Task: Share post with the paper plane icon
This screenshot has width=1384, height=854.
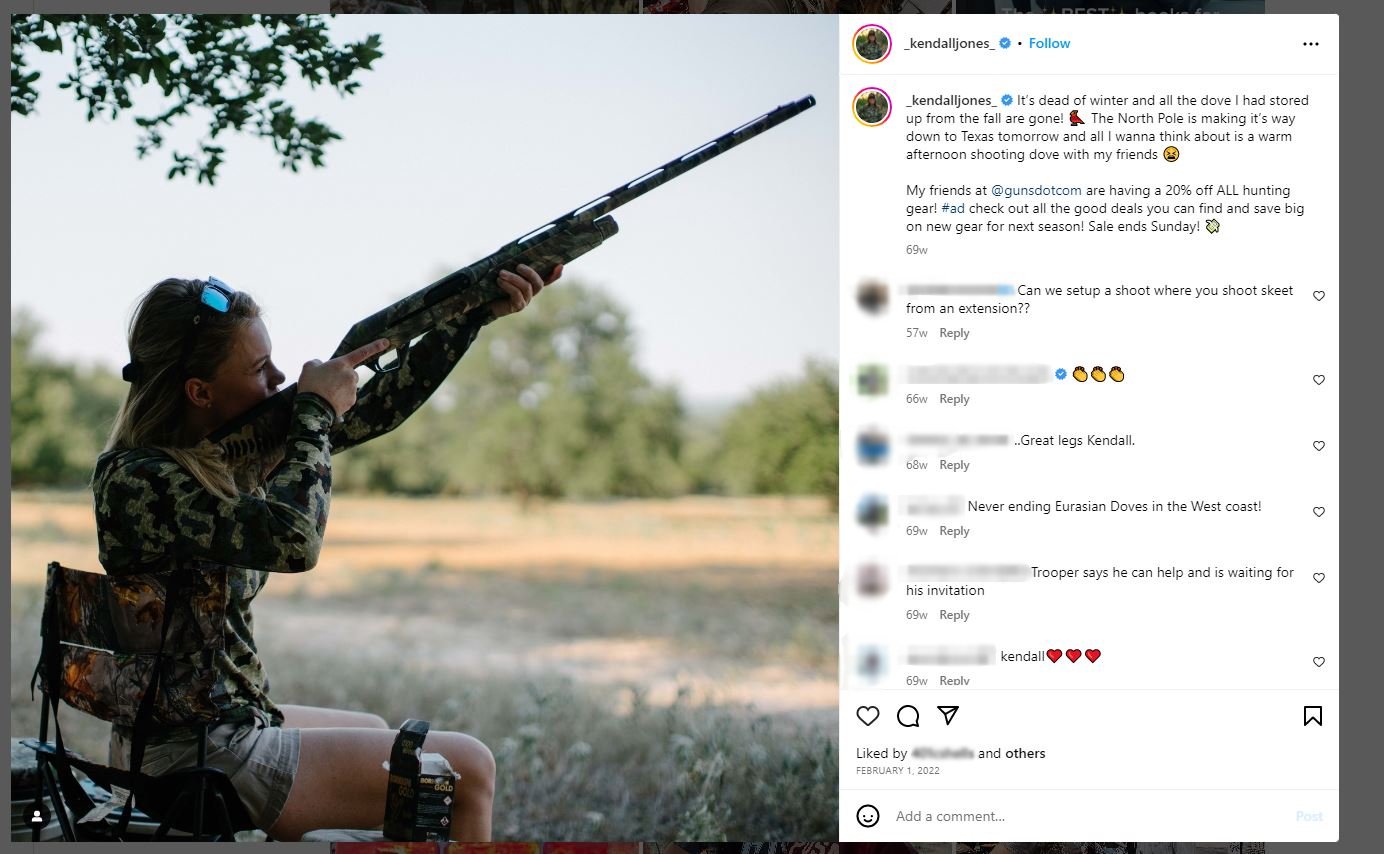Action: pos(948,715)
